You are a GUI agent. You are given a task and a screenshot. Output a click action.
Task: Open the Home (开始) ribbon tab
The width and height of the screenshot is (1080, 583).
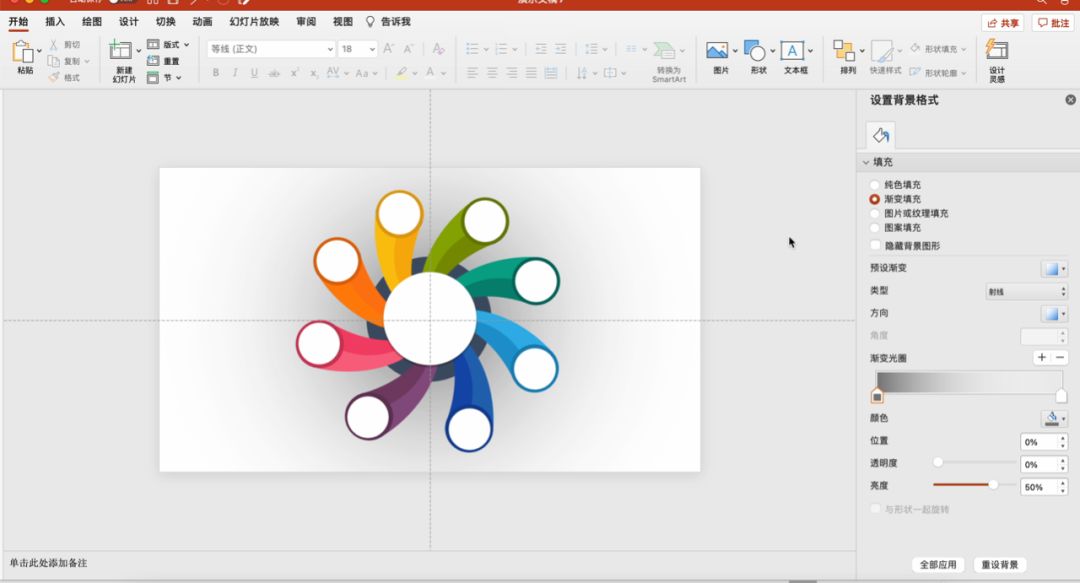[19, 21]
